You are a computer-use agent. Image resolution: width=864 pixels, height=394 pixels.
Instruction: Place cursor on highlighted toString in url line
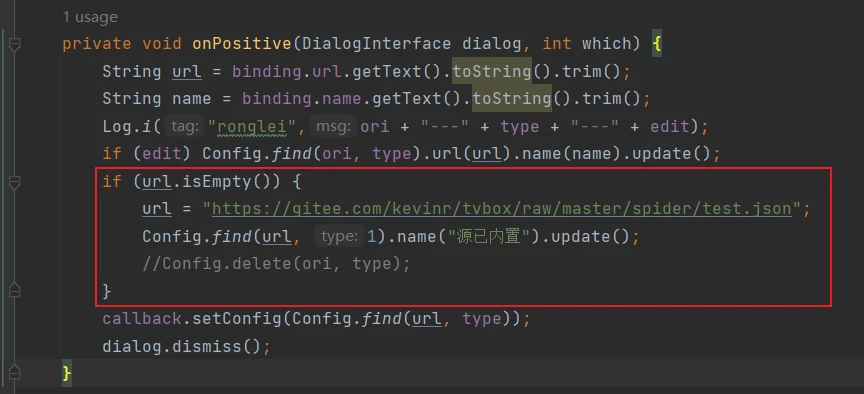[492, 72]
